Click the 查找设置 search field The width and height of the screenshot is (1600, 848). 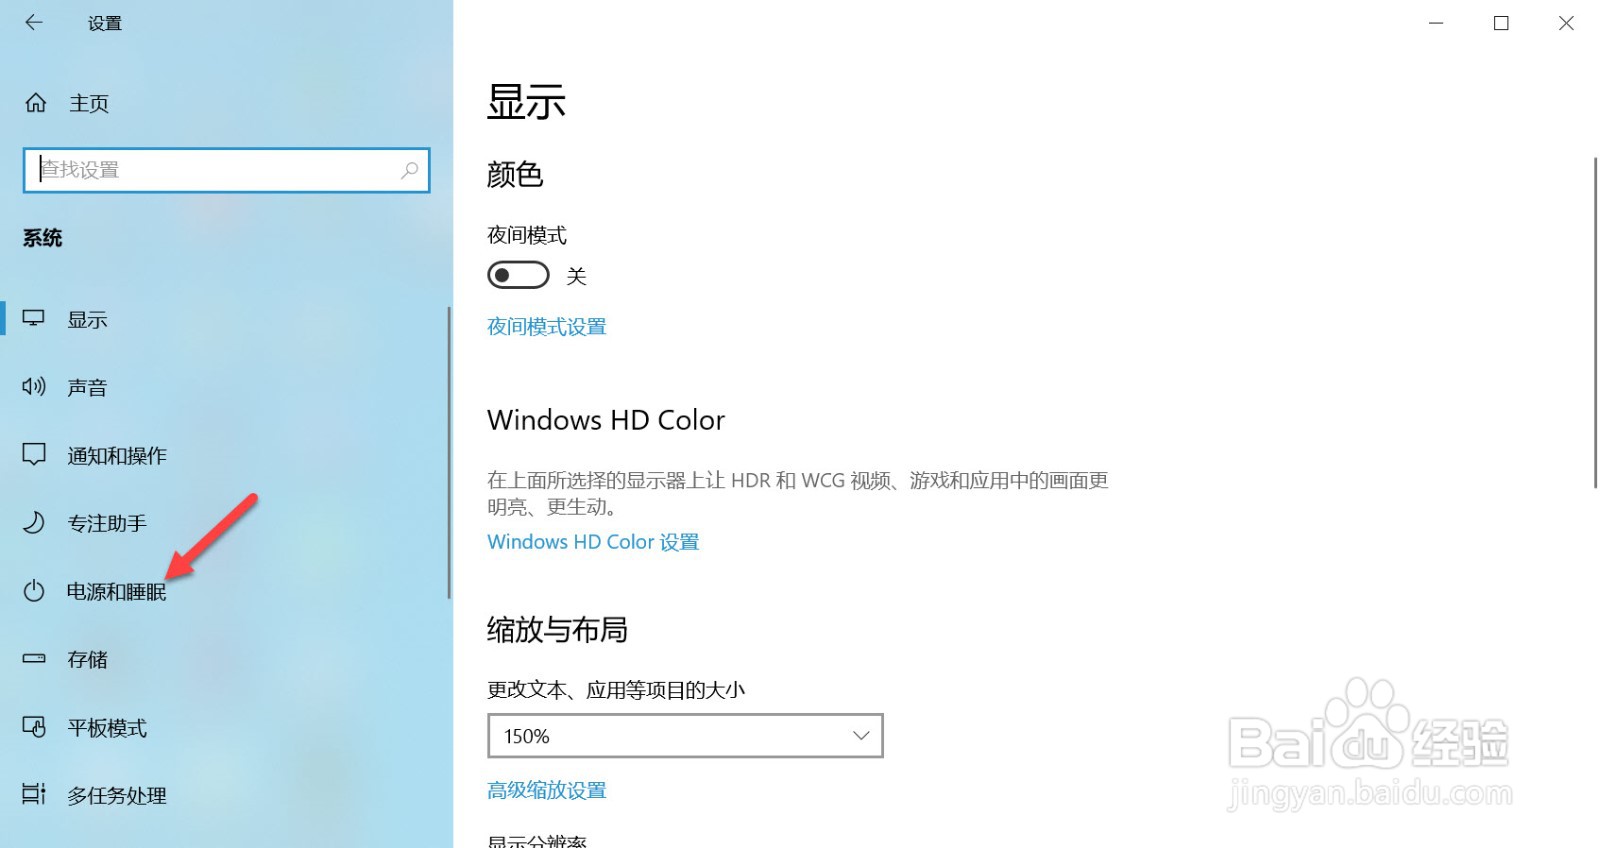pos(227,170)
